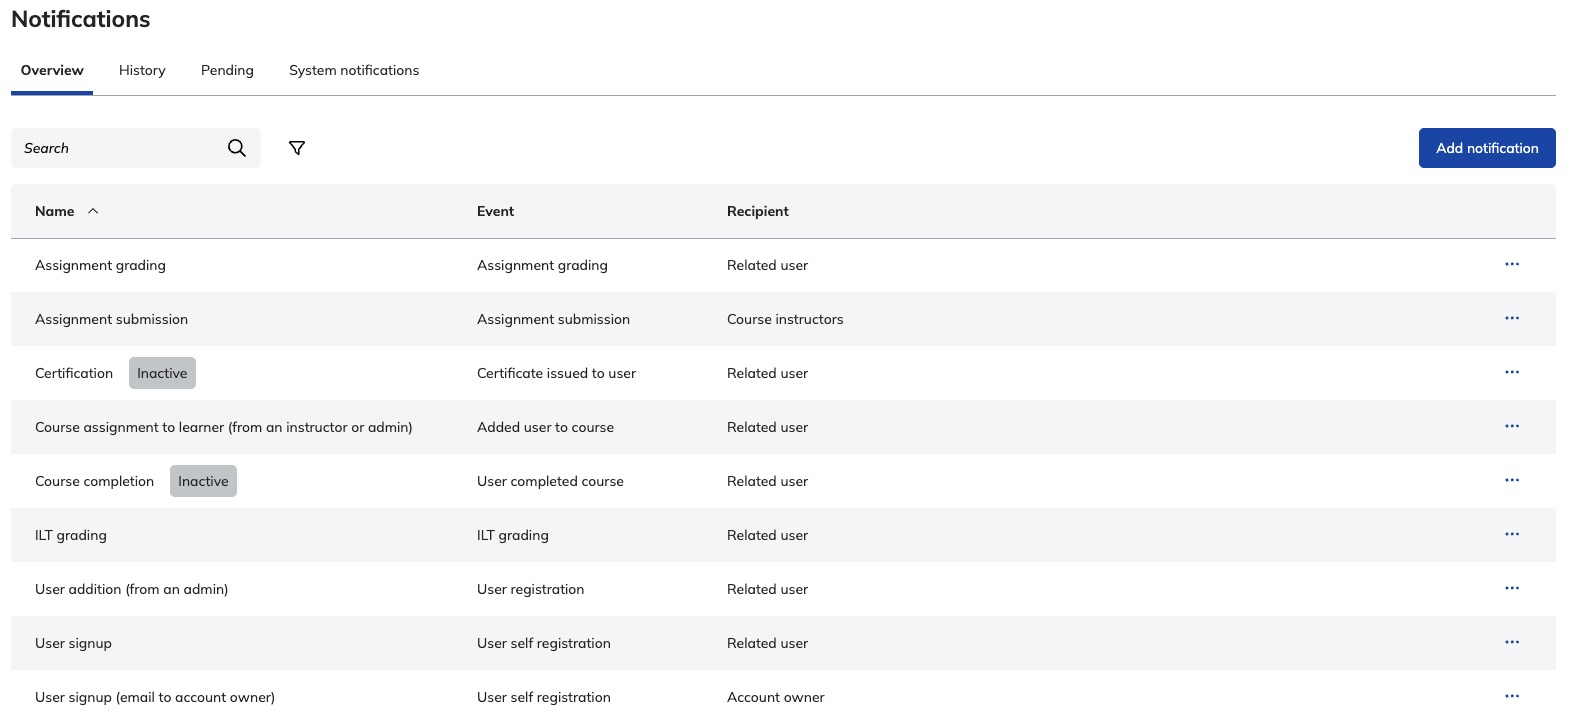Switch to the History tab
This screenshot has height=725, width=1569.
142,70
